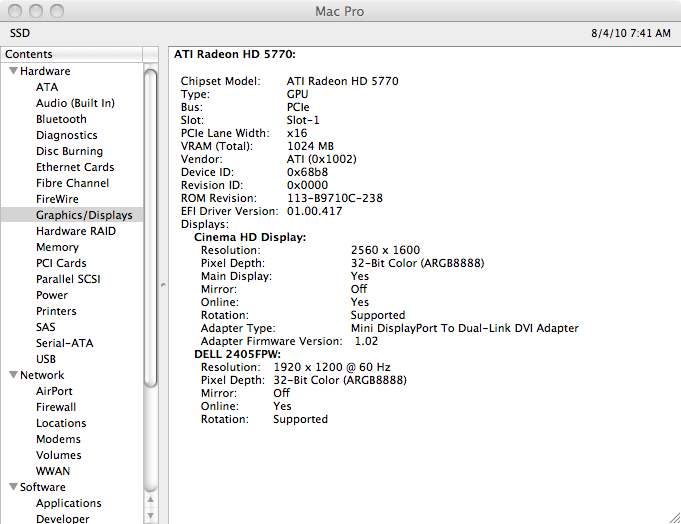Zoom the Mac Pro window
681x524 pixels.
pos(57,11)
